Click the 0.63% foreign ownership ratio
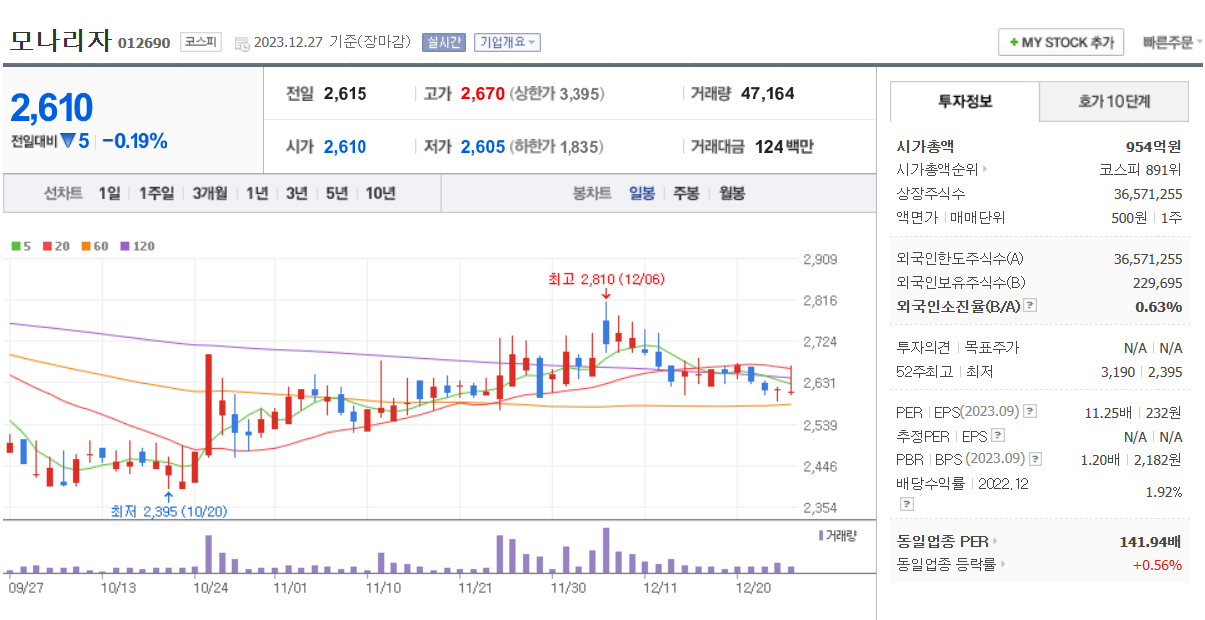1205x620 pixels. tap(1159, 307)
